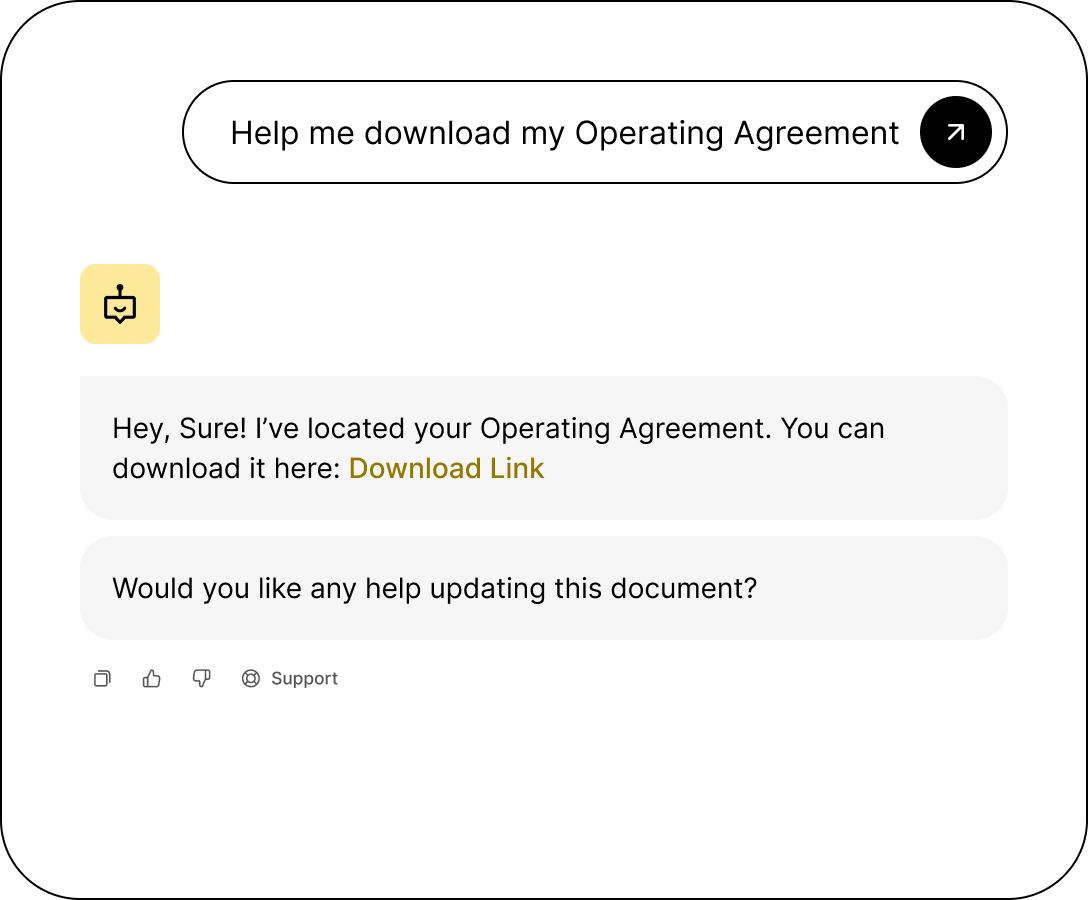
Task: Click 'download it here:' text before link
Action: point(226,468)
